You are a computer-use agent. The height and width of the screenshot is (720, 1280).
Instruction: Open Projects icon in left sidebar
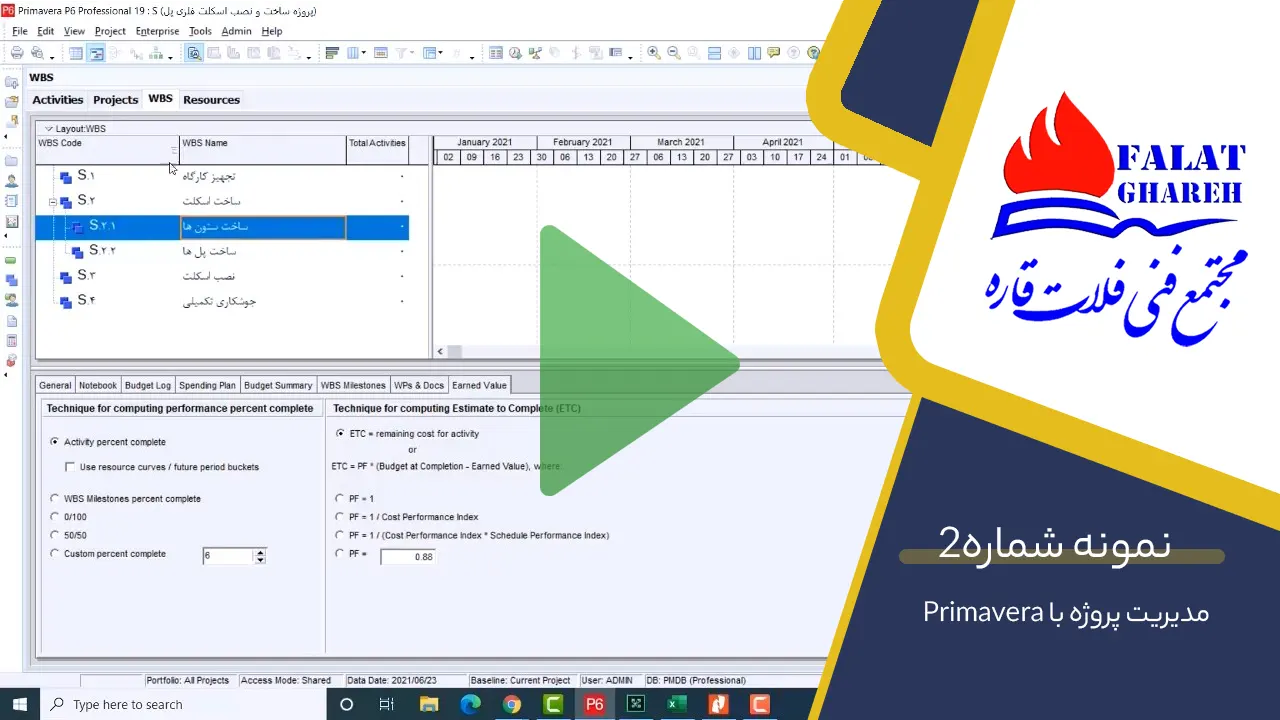click(12, 160)
